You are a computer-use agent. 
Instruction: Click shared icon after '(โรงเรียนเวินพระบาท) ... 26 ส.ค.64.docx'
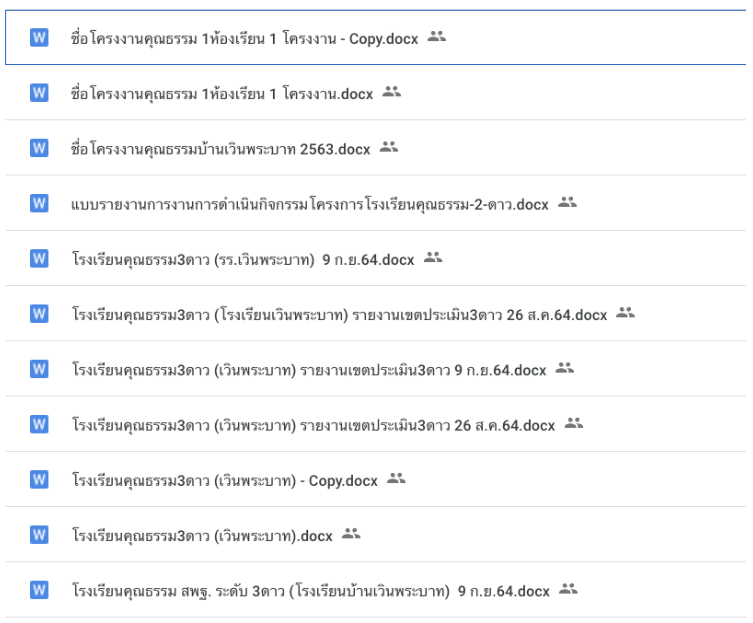point(625,313)
